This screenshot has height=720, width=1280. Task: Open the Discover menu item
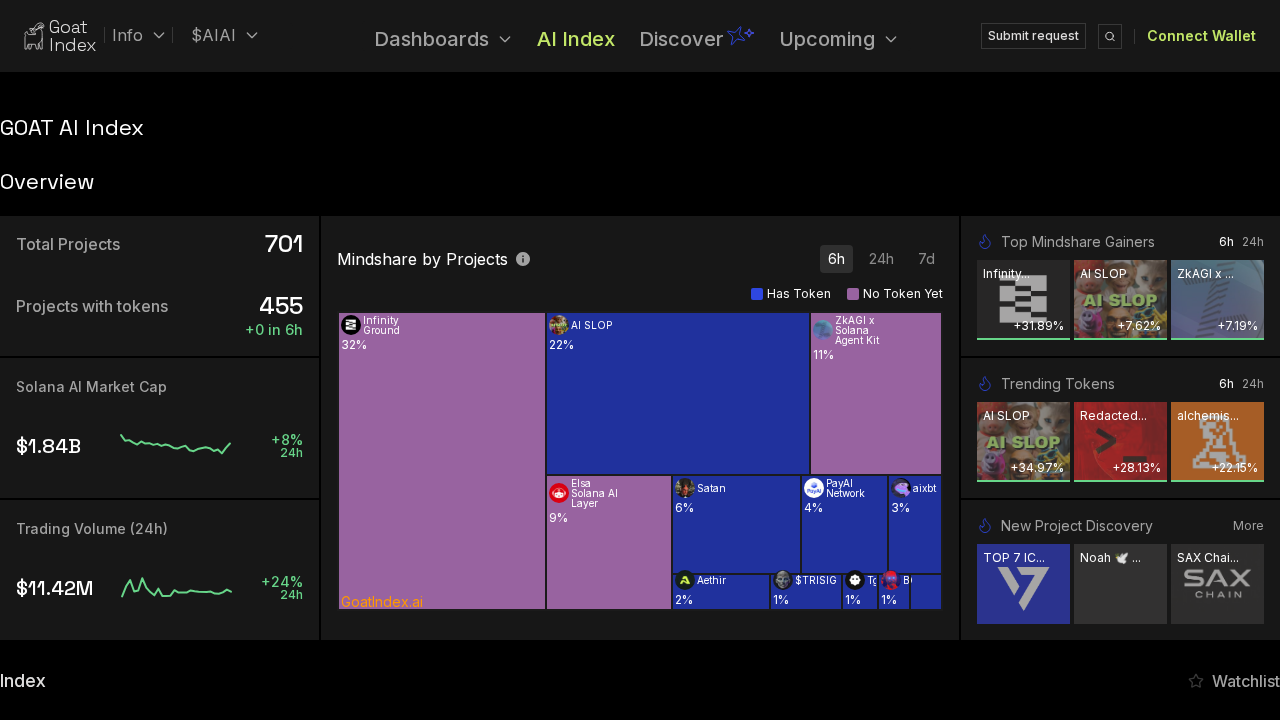pos(682,39)
